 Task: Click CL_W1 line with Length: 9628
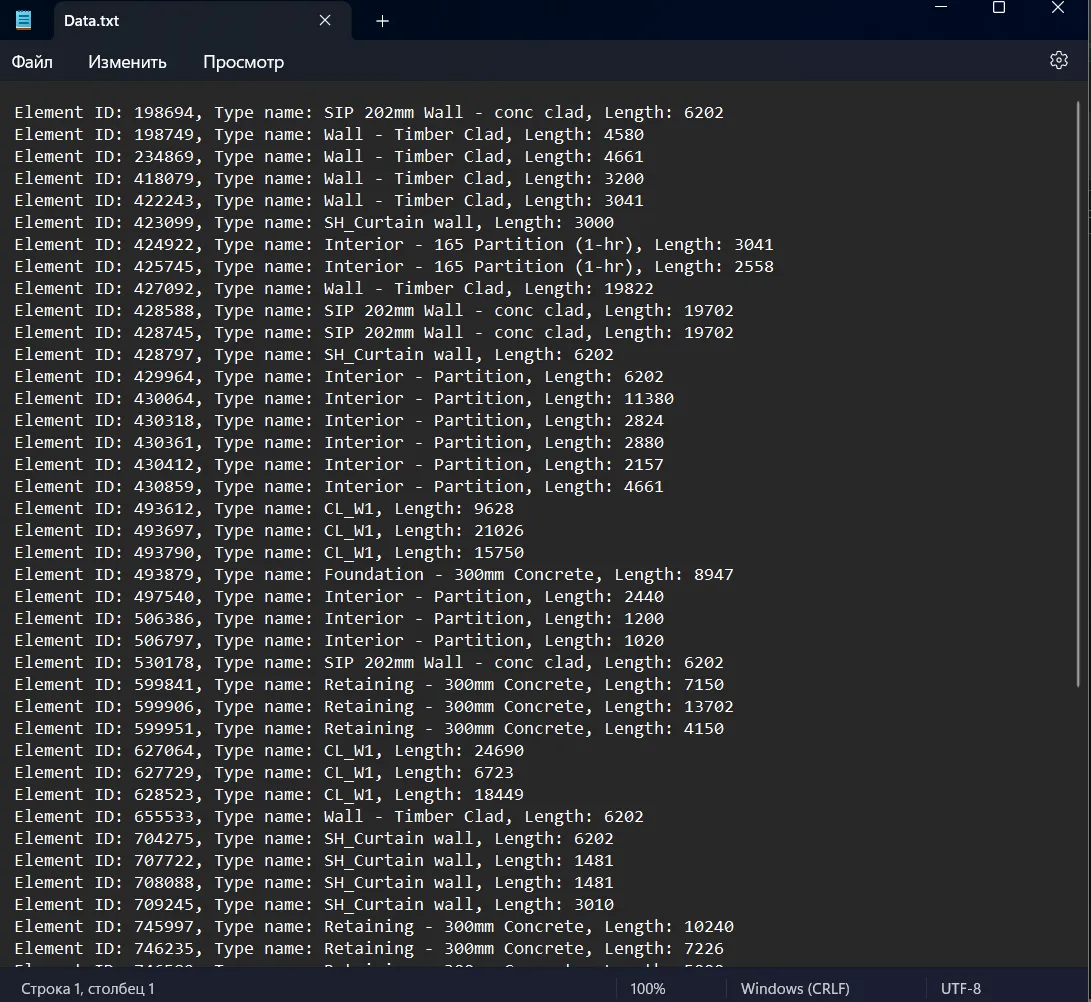pos(264,509)
